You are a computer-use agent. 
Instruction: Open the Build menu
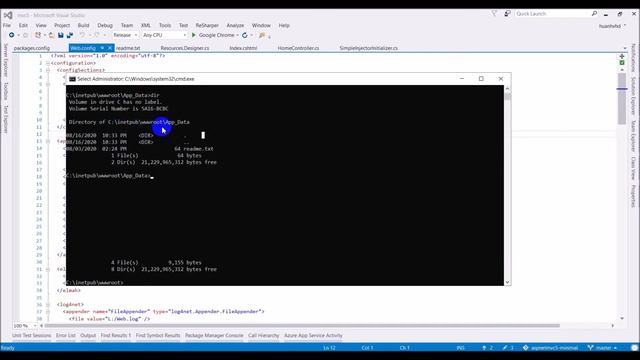[83, 25]
